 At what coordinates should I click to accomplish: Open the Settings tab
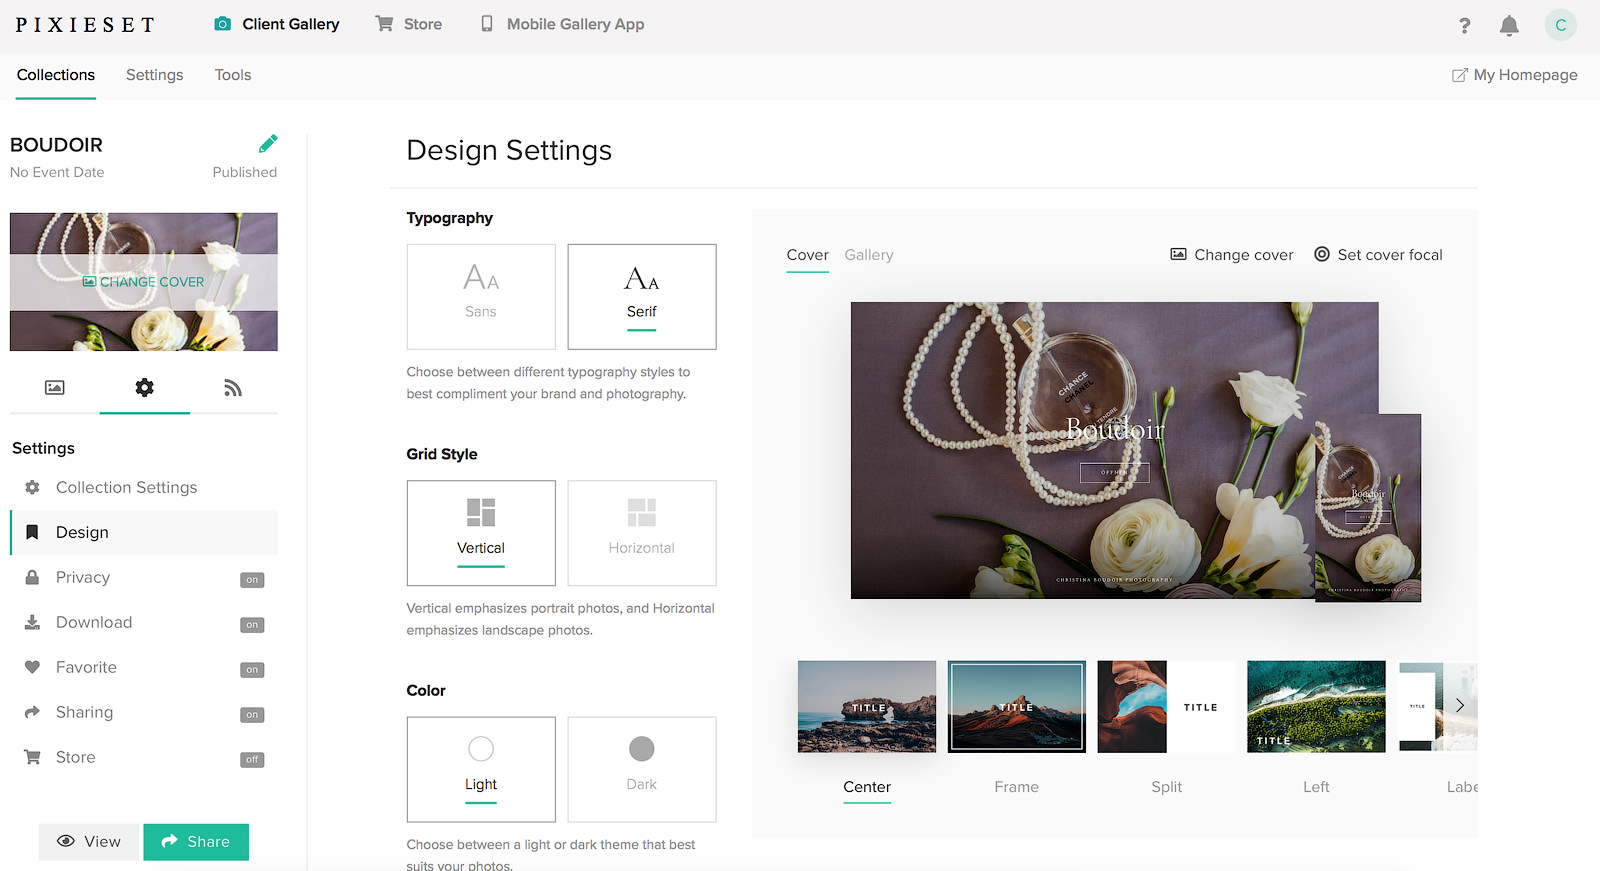[x=155, y=75]
